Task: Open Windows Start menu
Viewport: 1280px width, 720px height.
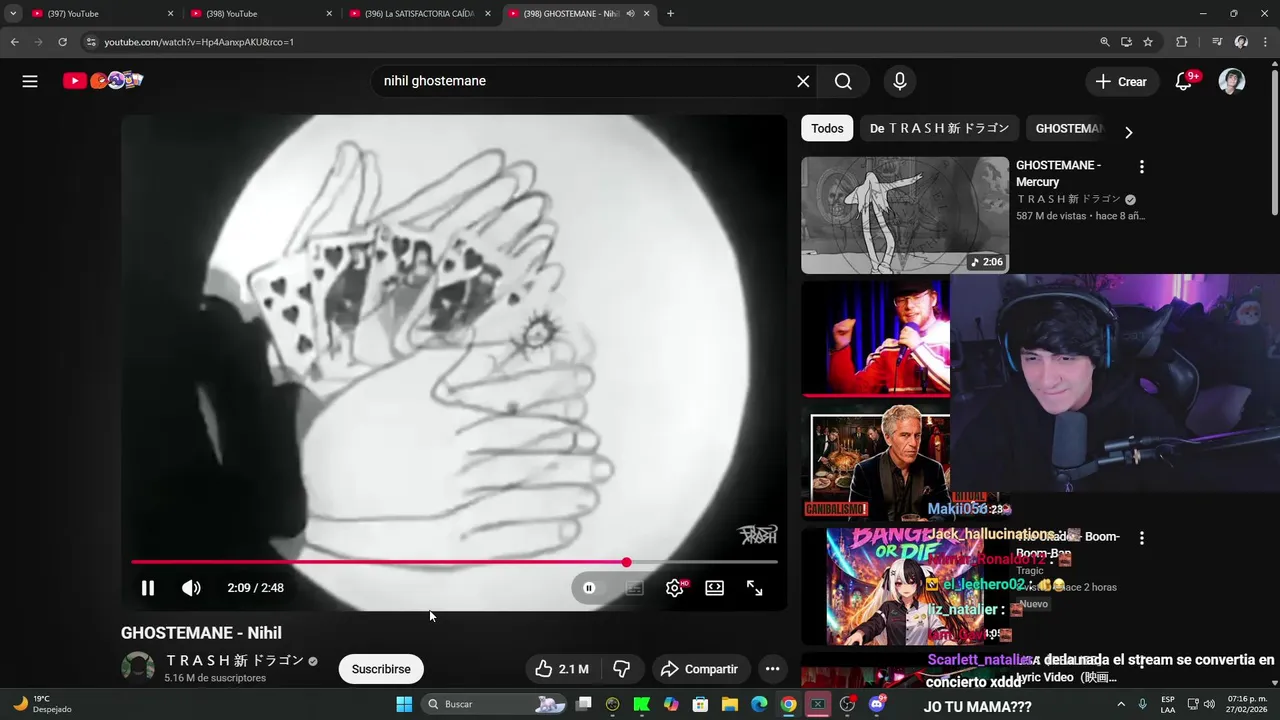Action: tap(404, 704)
